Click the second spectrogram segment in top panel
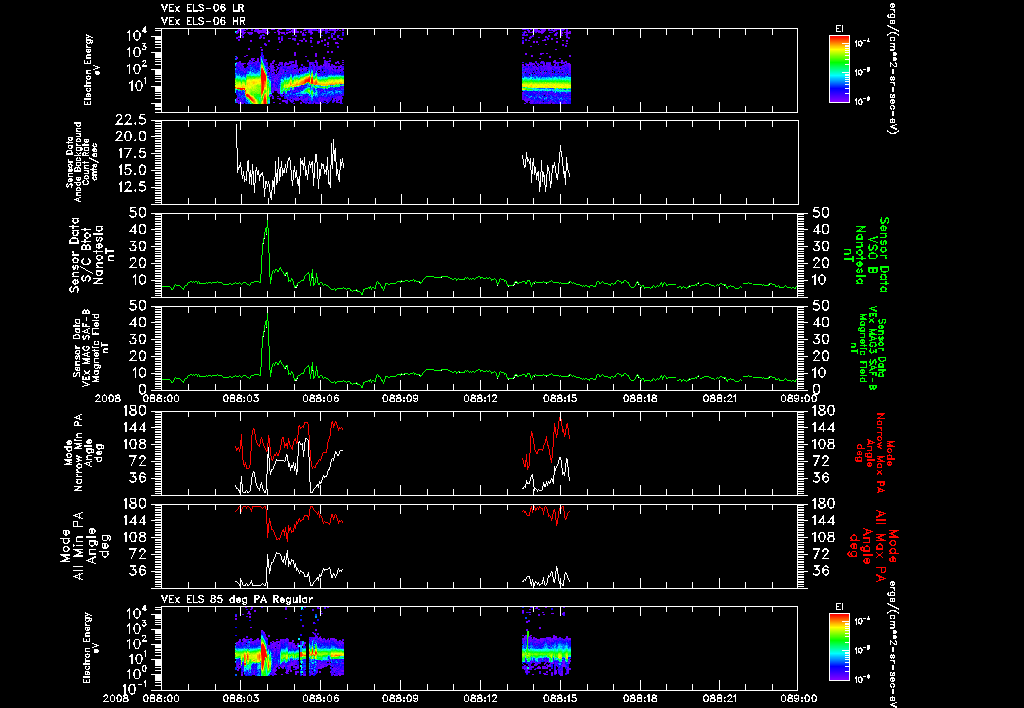 tap(547, 67)
